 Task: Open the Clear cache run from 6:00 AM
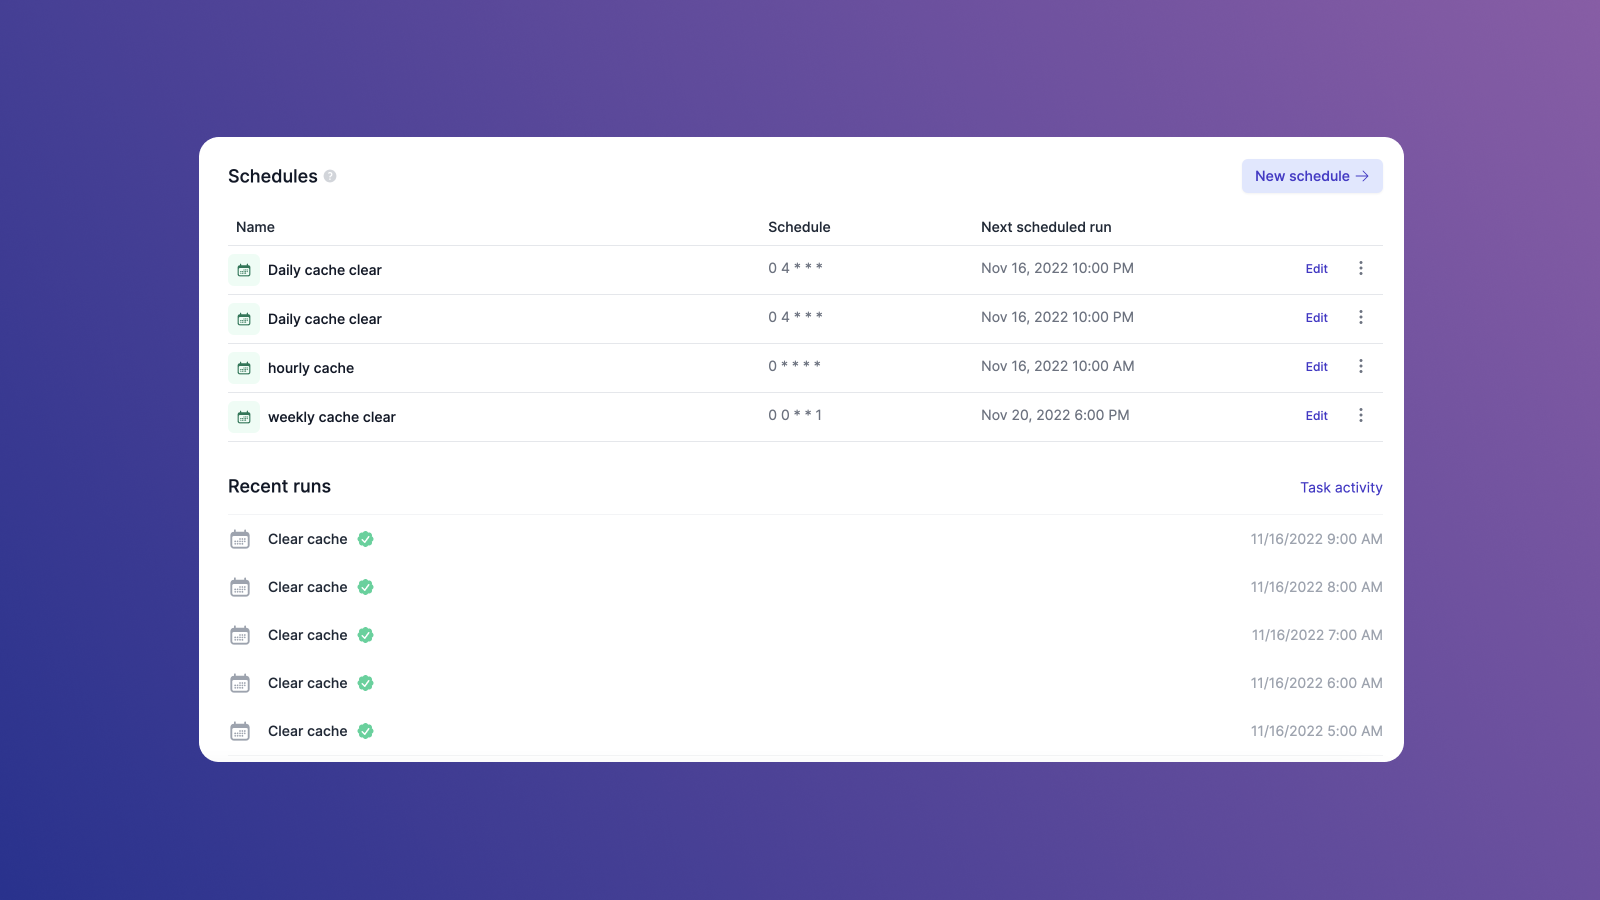coord(308,683)
